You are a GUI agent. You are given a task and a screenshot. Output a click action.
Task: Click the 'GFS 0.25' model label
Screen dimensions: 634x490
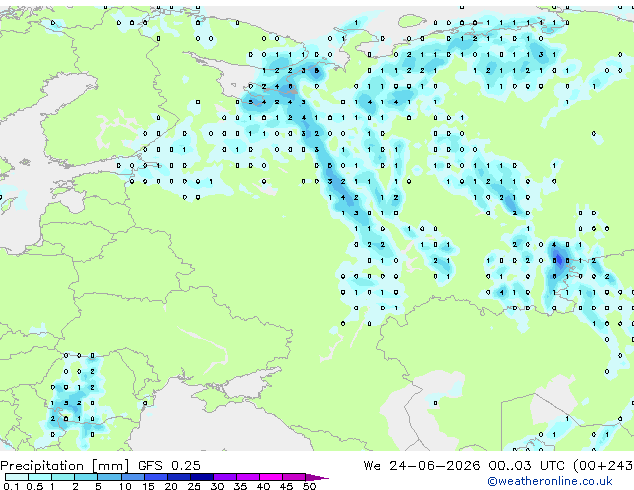(169, 466)
